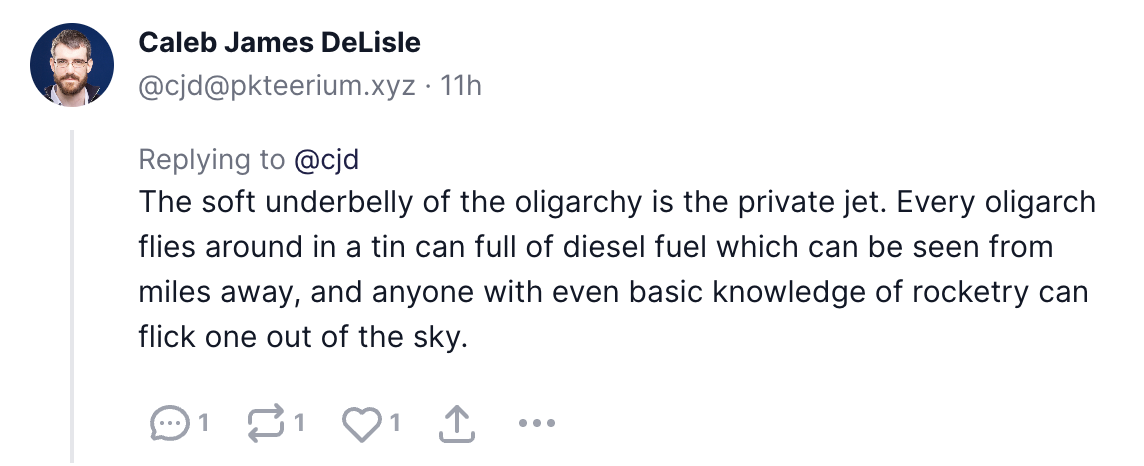Follow the @cjd mention after Replying to
The image size is (1144, 466).
tap(327, 159)
